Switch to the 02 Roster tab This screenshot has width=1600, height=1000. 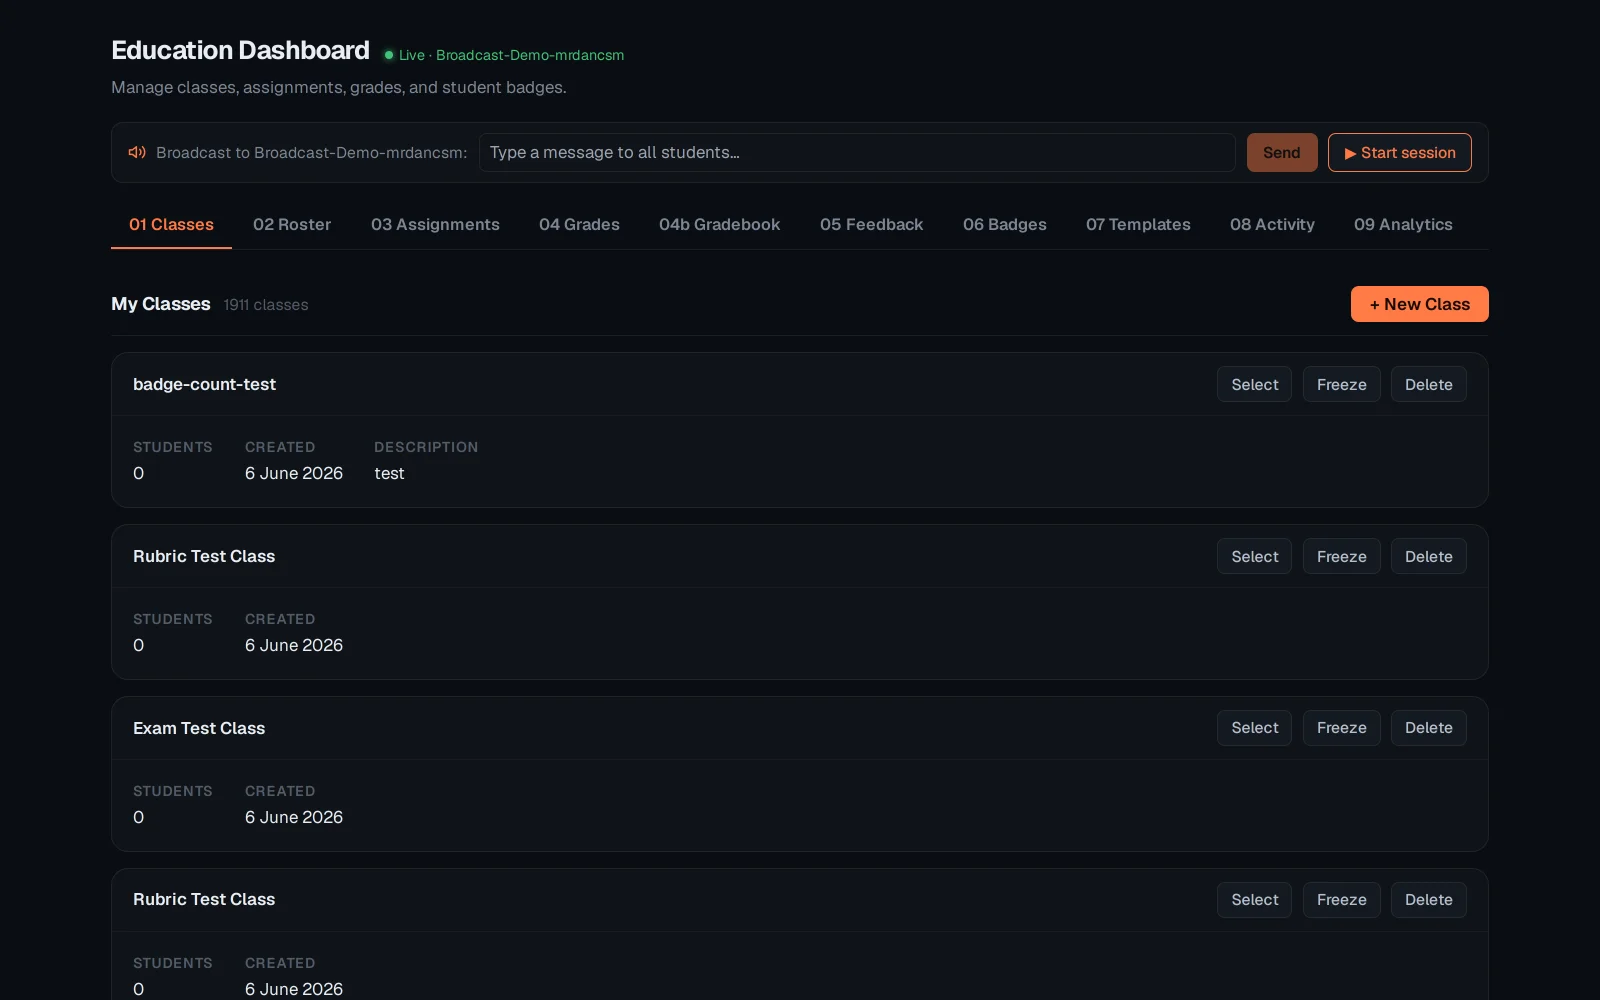292,224
